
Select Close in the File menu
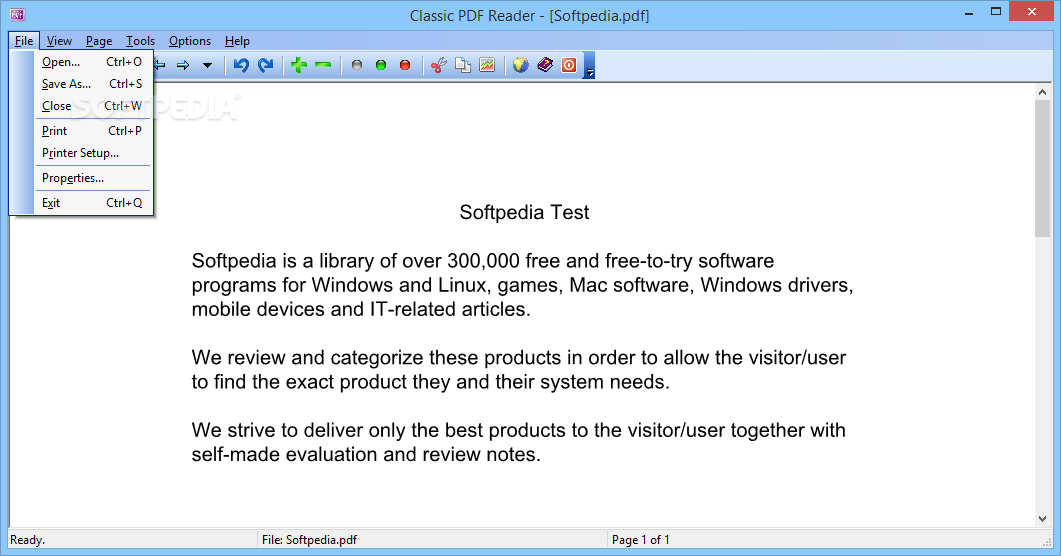[93, 106]
